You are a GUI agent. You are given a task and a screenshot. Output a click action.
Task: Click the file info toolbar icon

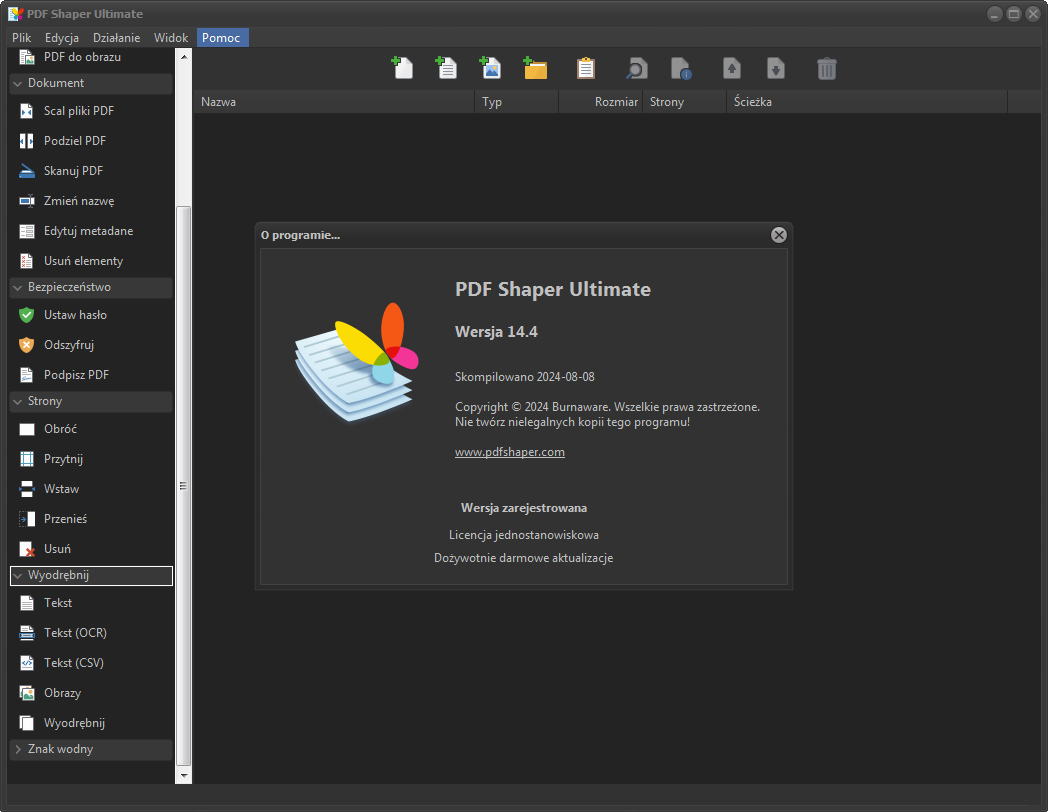pos(681,68)
